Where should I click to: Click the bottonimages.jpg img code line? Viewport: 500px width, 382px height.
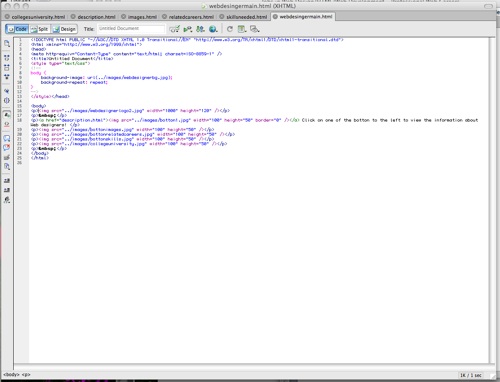(122, 129)
